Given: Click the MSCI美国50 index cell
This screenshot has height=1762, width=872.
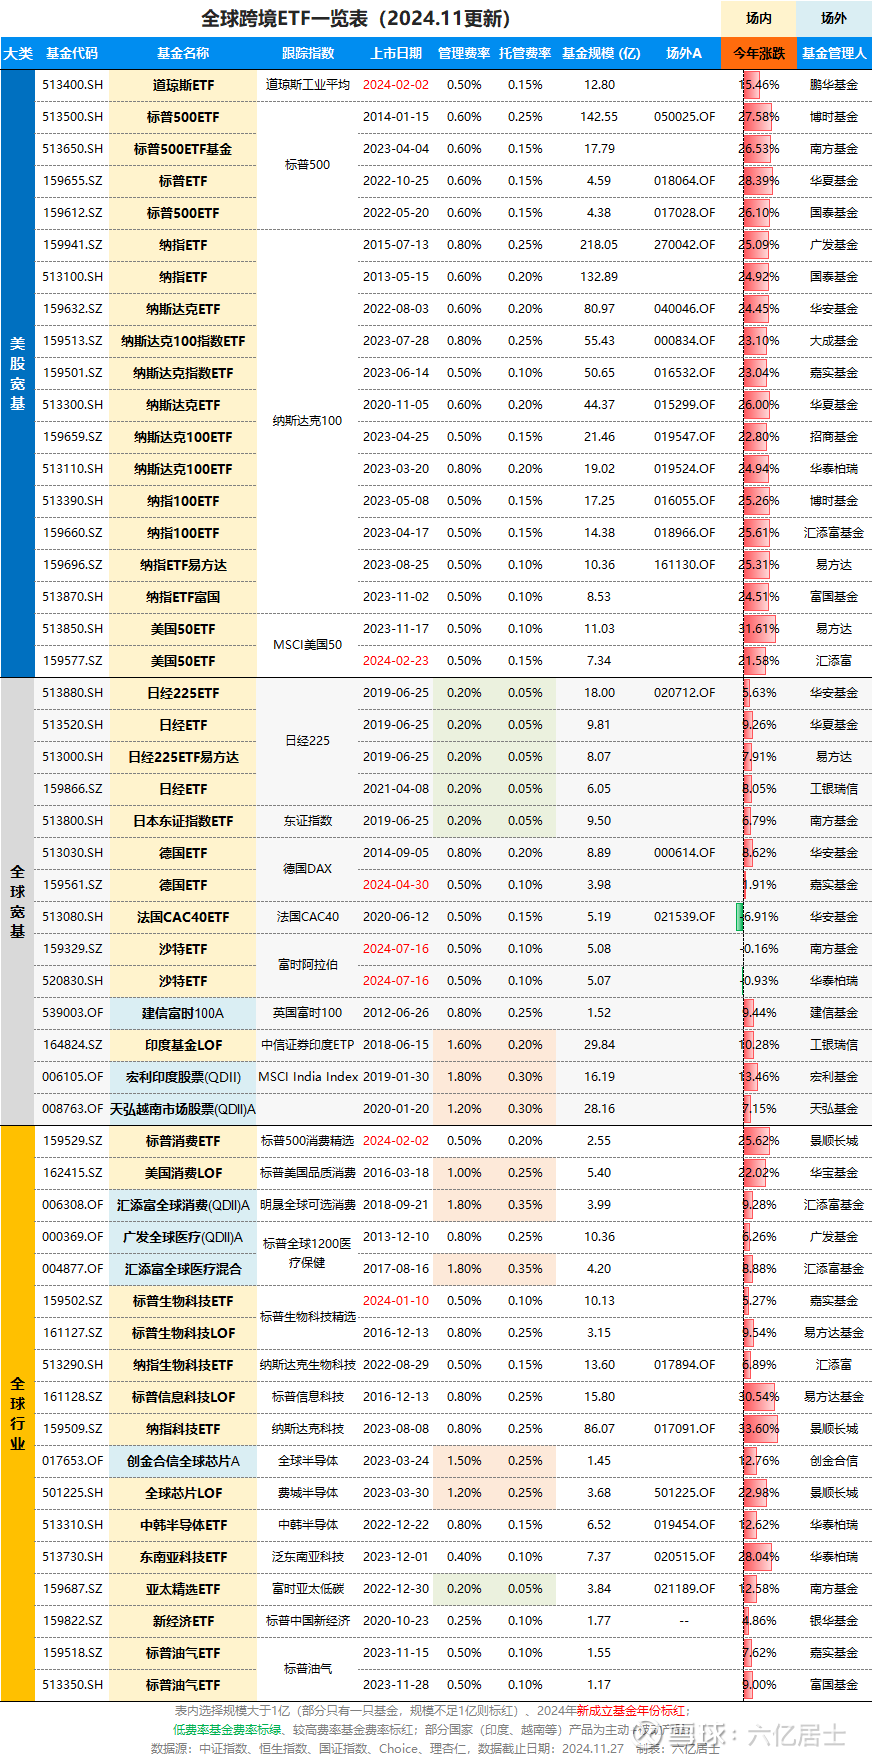Looking at the screenshot, I should tap(308, 645).
